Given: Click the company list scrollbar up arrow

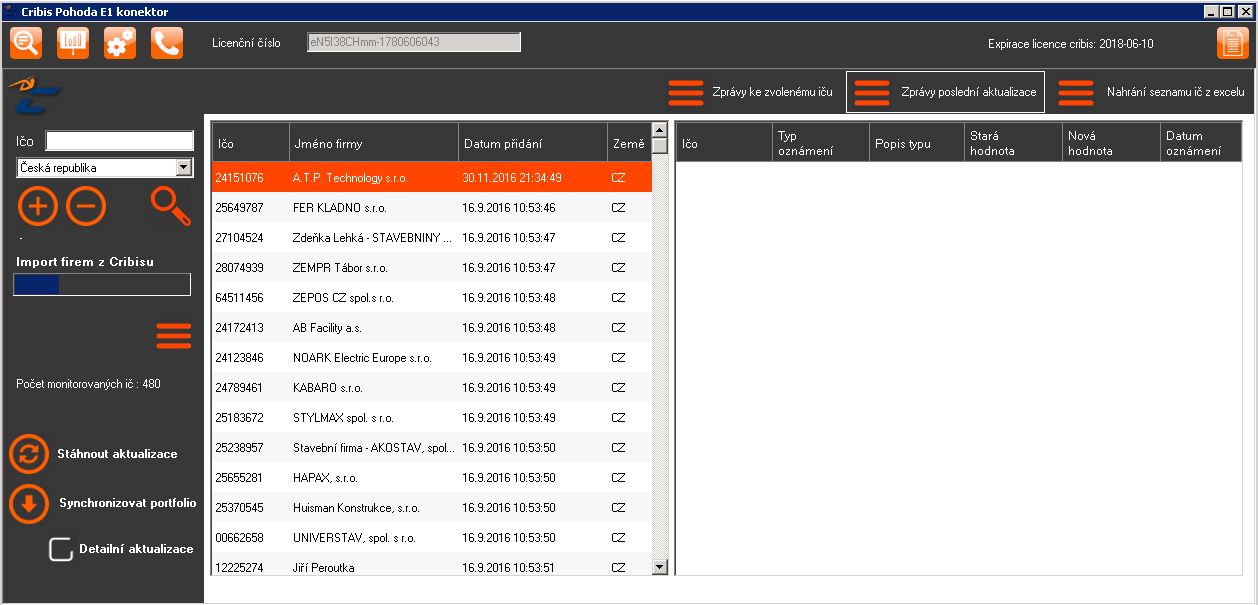Looking at the screenshot, I should tap(659, 129).
